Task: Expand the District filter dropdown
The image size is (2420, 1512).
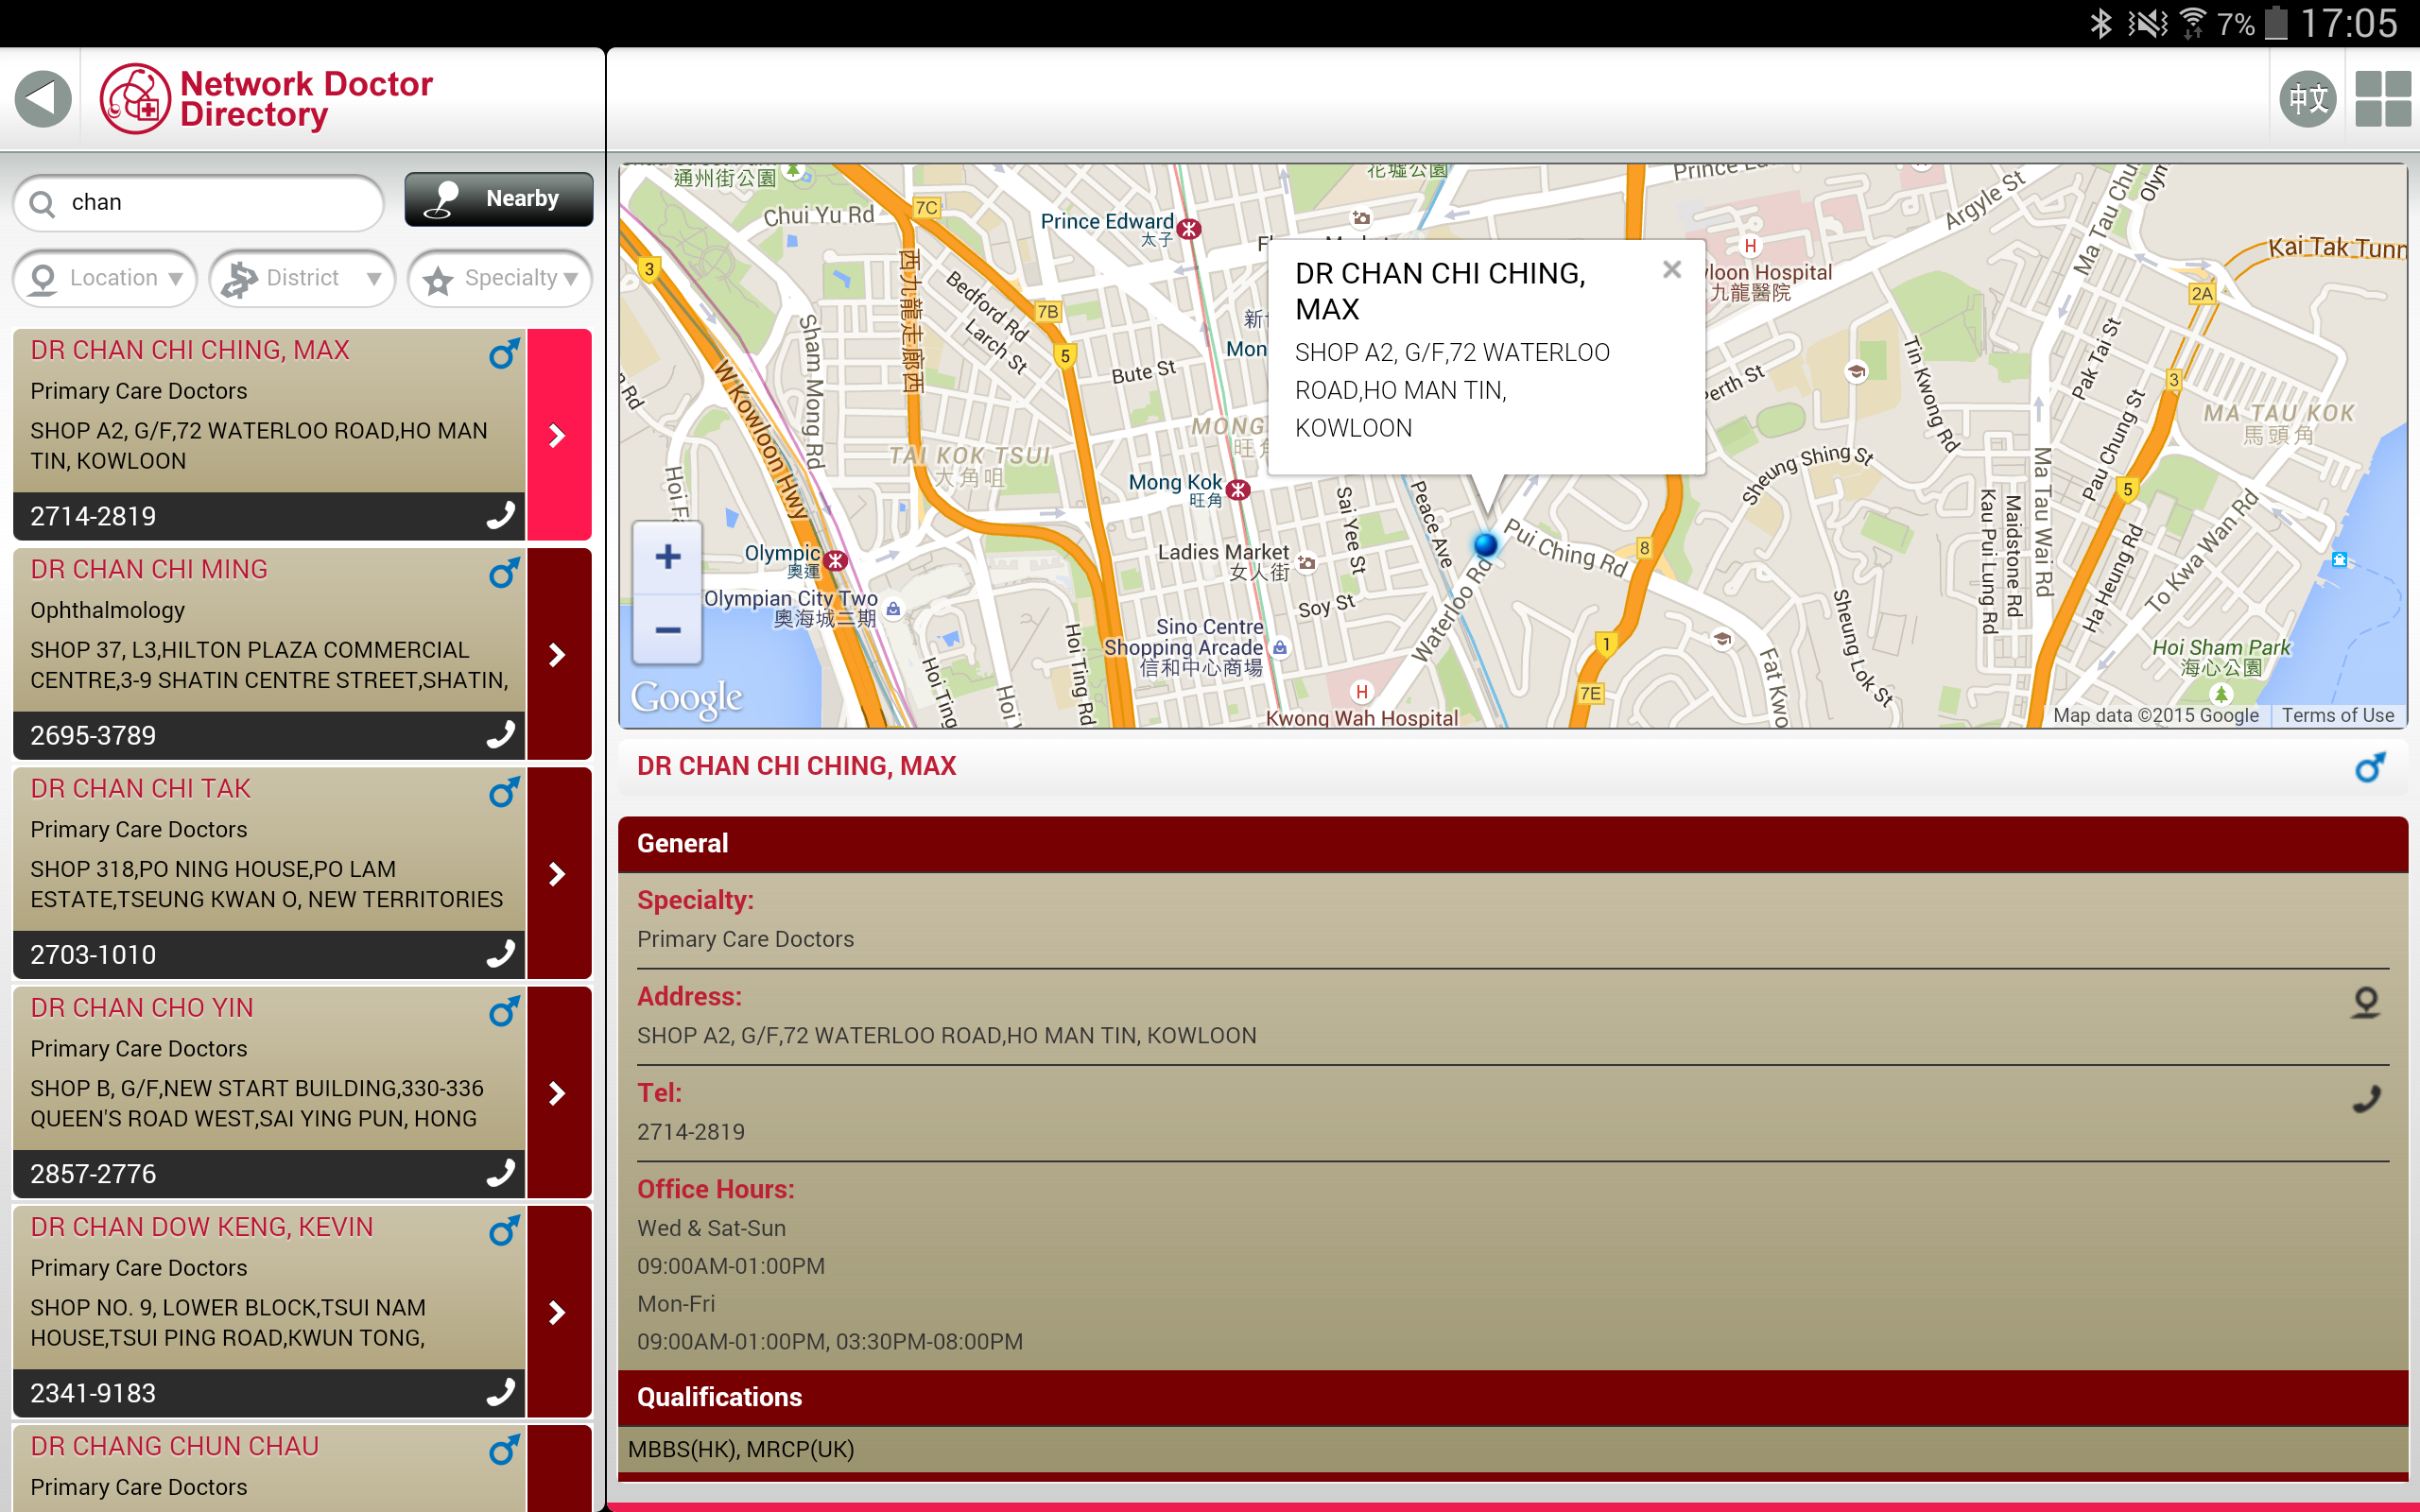Action: point(302,278)
